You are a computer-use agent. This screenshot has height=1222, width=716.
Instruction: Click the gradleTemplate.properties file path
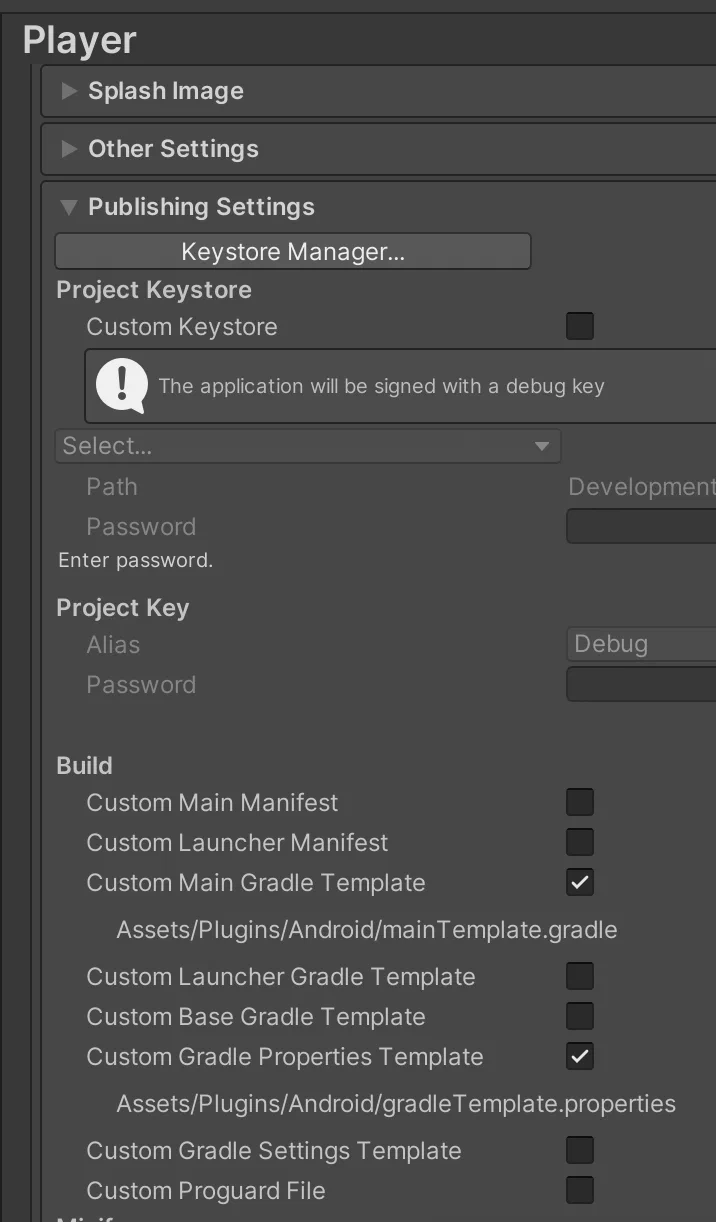396,1104
